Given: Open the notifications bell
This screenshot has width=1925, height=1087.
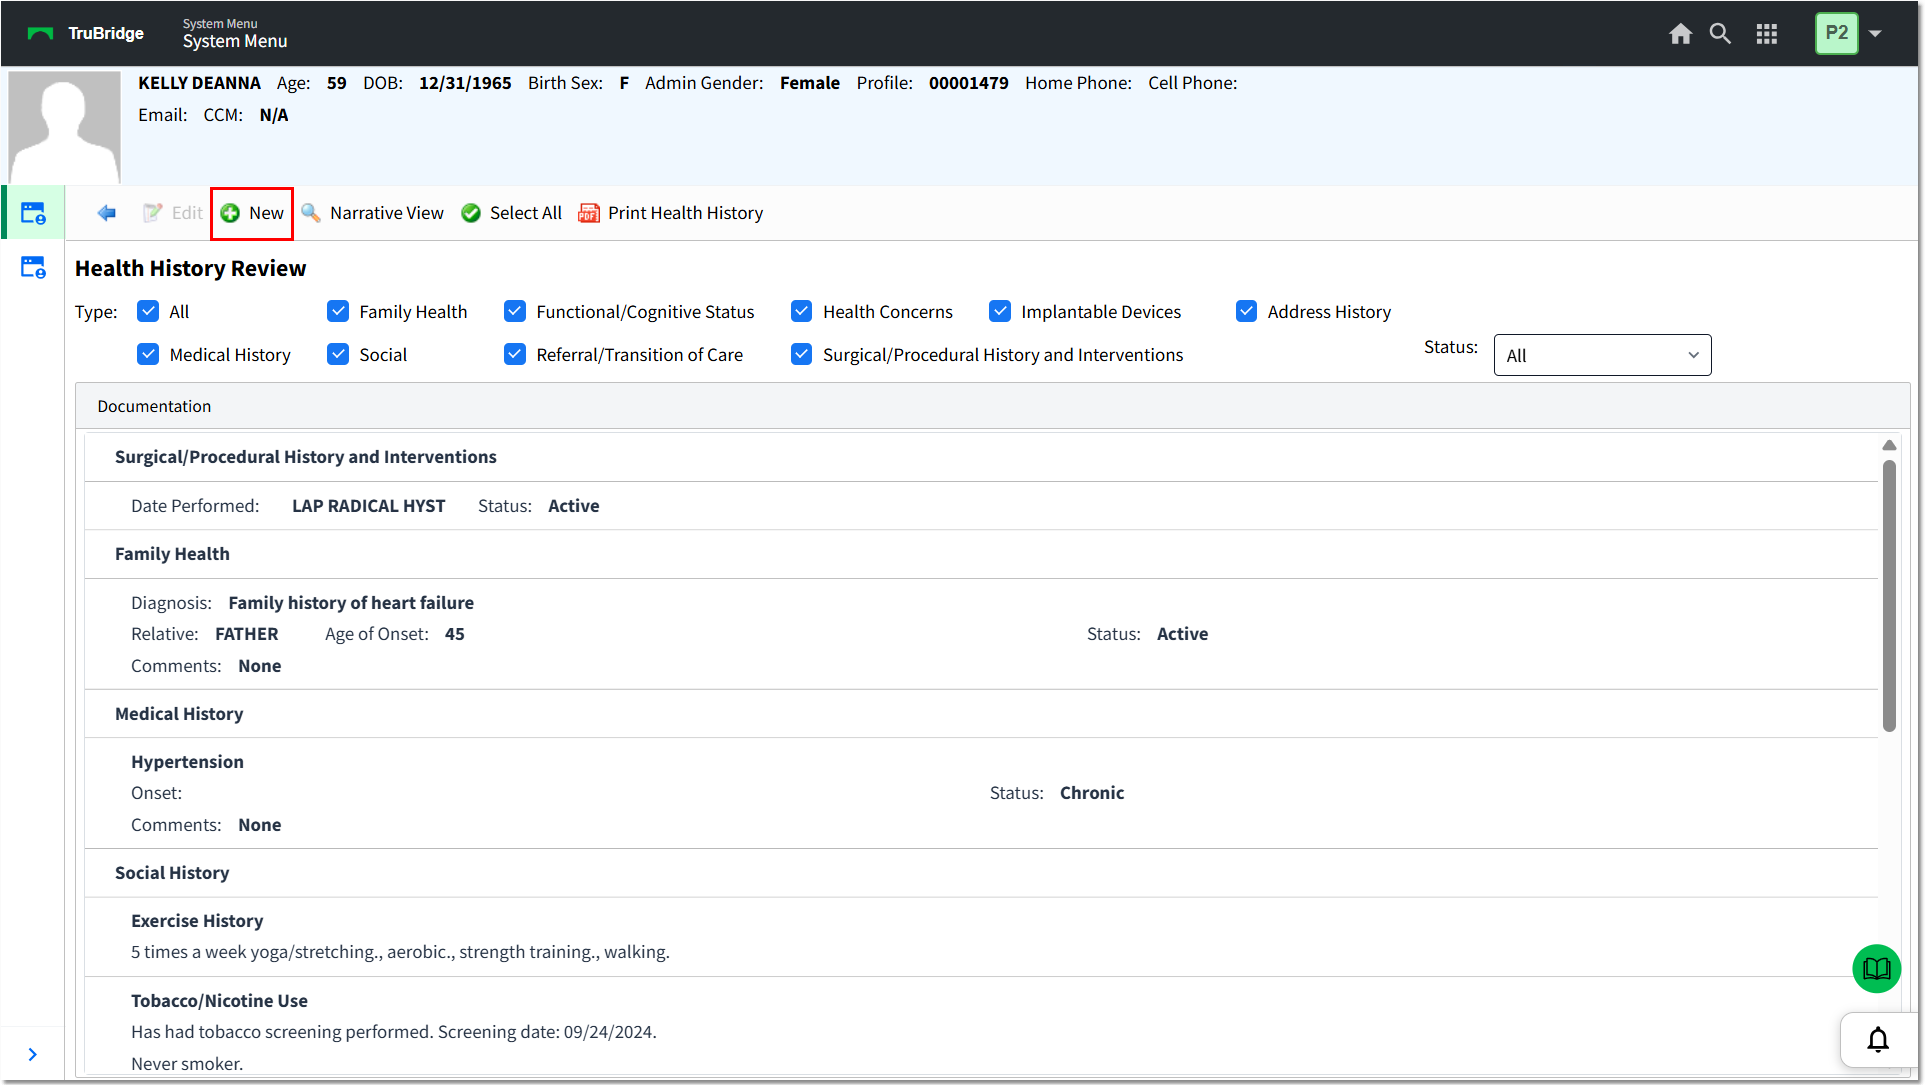Looking at the screenshot, I should click(x=1878, y=1040).
